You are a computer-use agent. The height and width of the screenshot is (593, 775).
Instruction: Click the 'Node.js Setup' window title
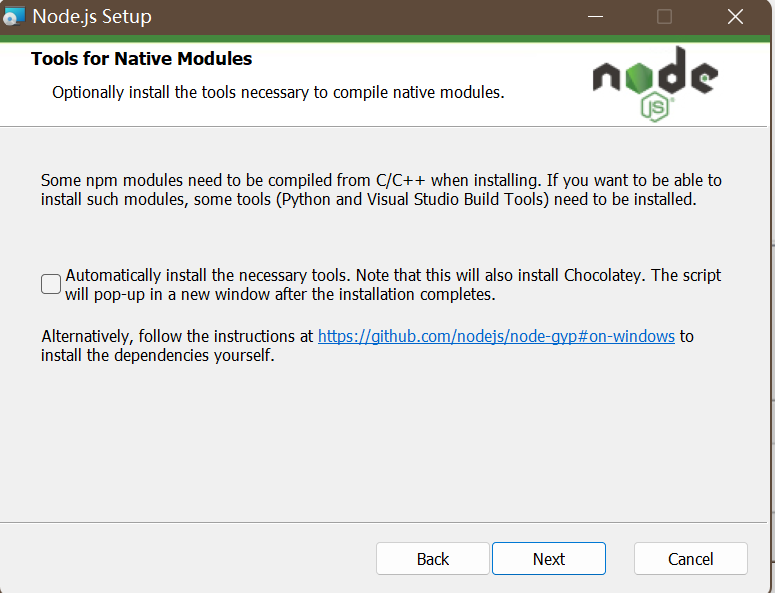coord(92,17)
